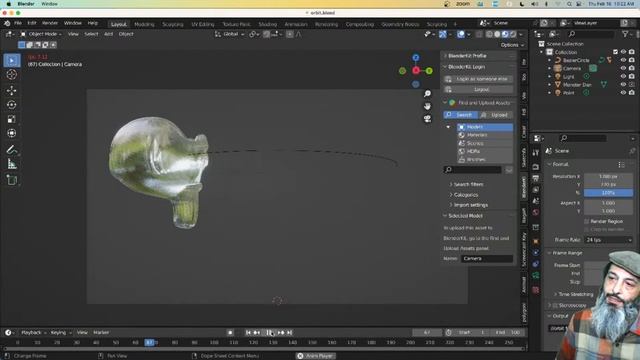Open the Playback dropdown in timeline
Screen dimensions: 640x360
coord(33,333)
